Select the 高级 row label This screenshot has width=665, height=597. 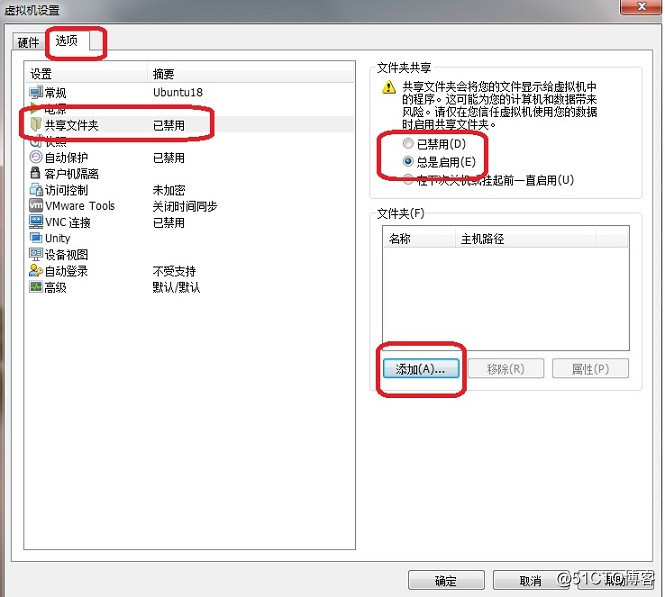pyautogui.click(x=56, y=287)
